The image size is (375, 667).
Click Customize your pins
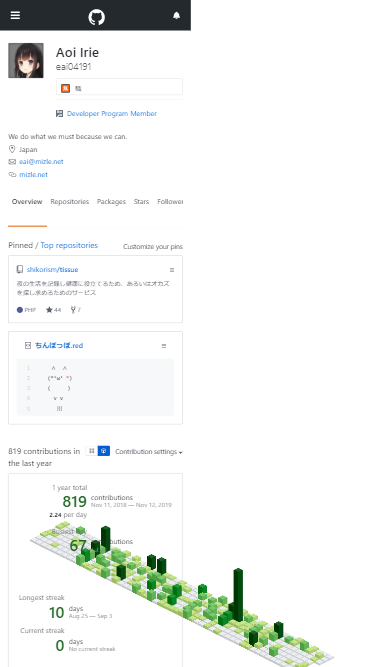(153, 247)
